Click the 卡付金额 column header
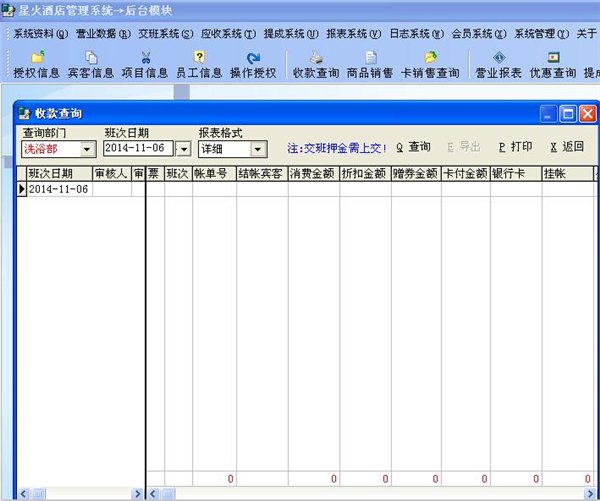The image size is (600, 501). pyautogui.click(x=466, y=174)
